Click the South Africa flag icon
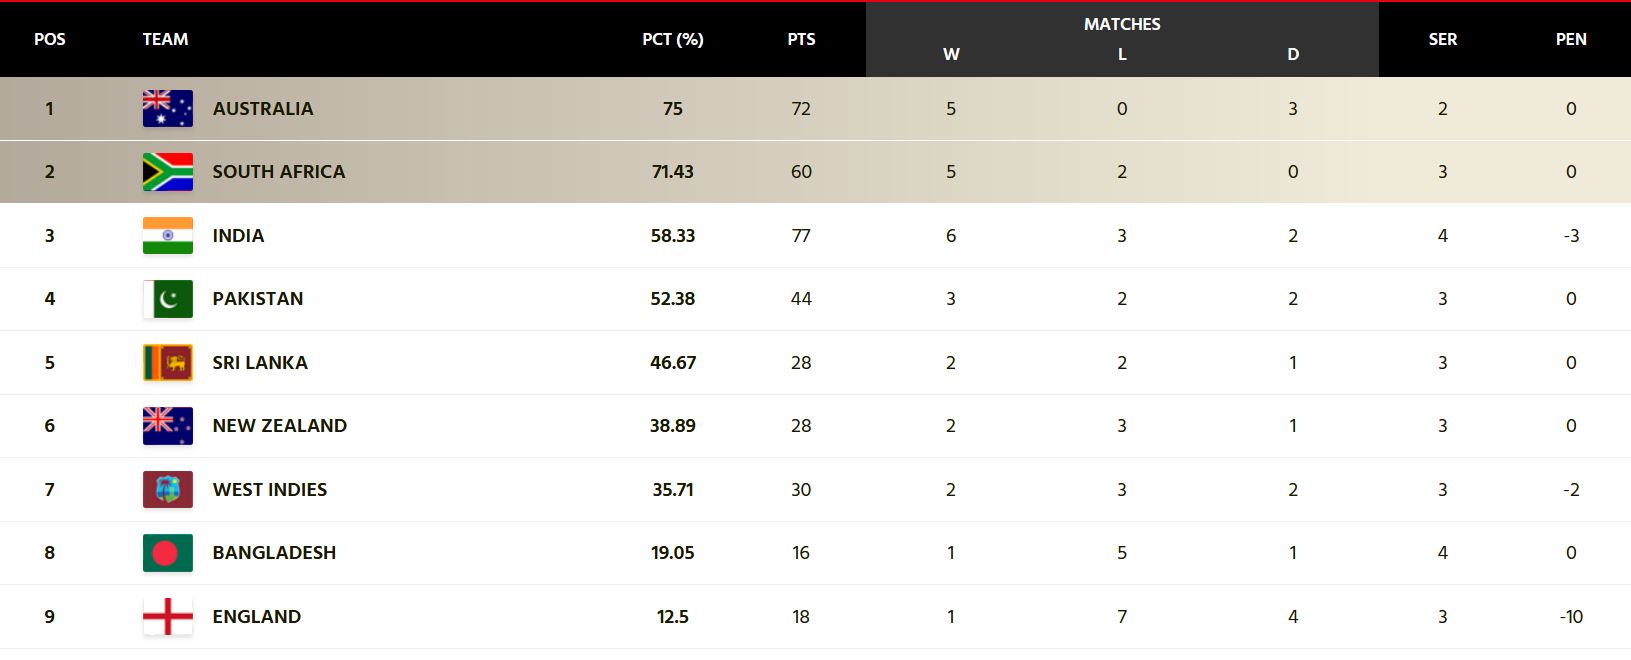The width and height of the screenshot is (1631, 660). (x=168, y=172)
